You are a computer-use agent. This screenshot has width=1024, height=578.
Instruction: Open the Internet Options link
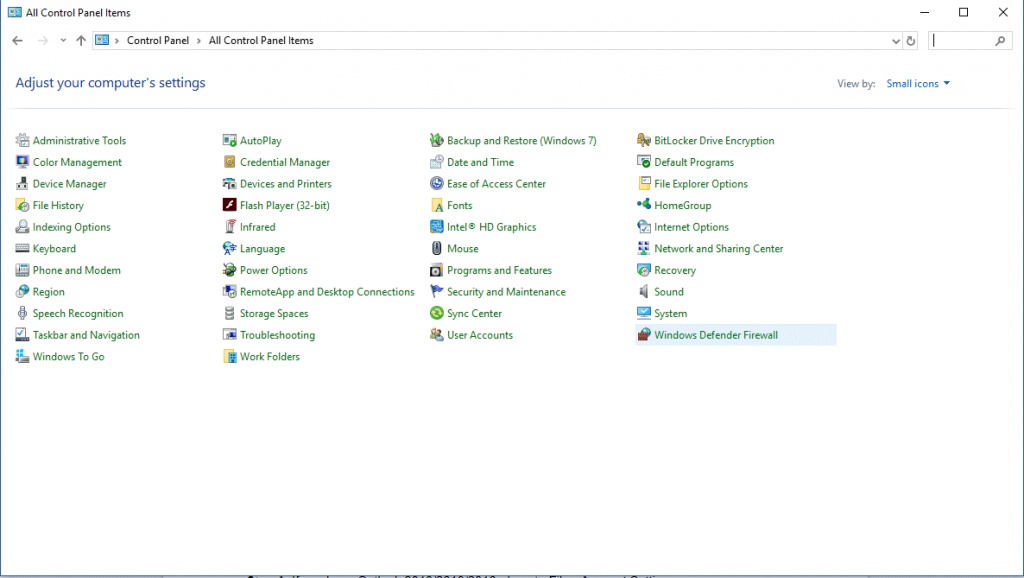coord(691,227)
